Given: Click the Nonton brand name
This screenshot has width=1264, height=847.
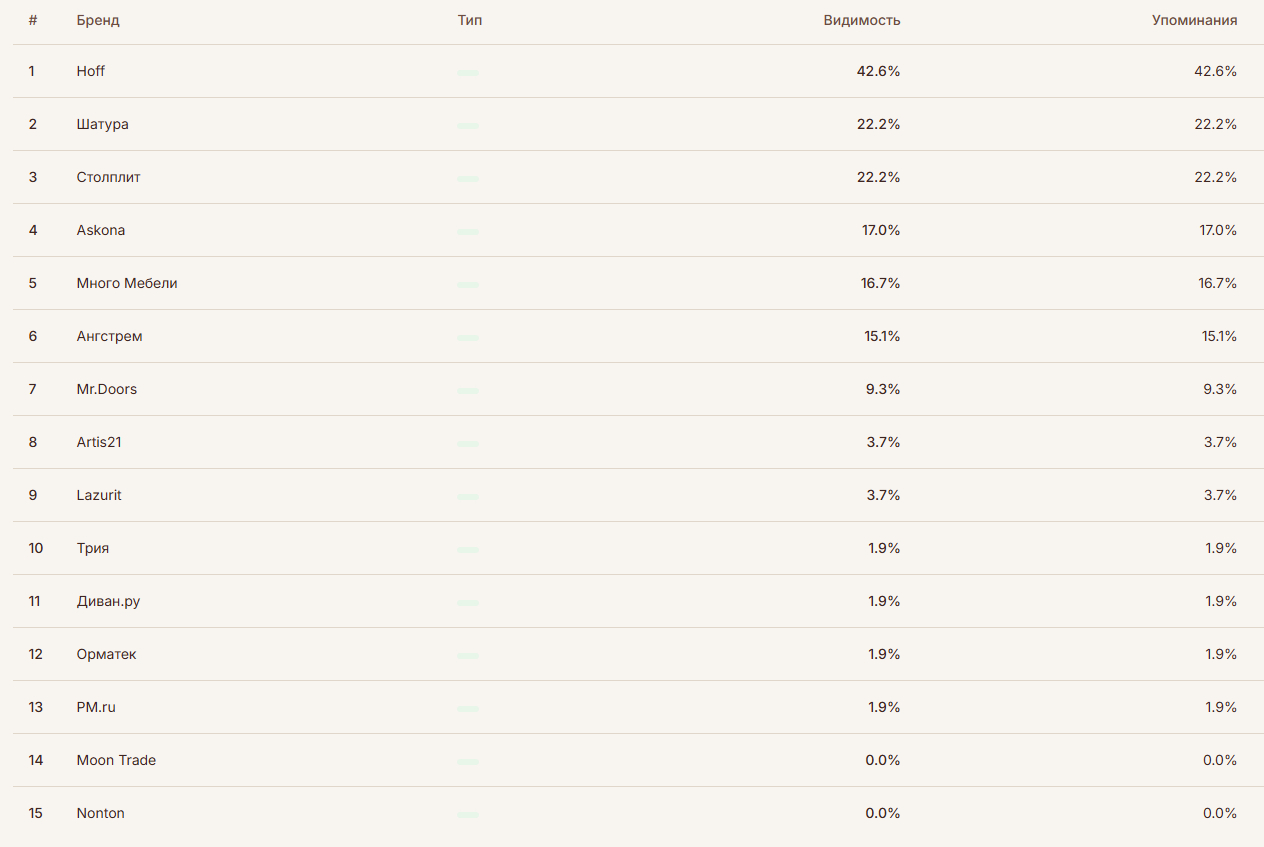Looking at the screenshot, I should click(101, 813).
